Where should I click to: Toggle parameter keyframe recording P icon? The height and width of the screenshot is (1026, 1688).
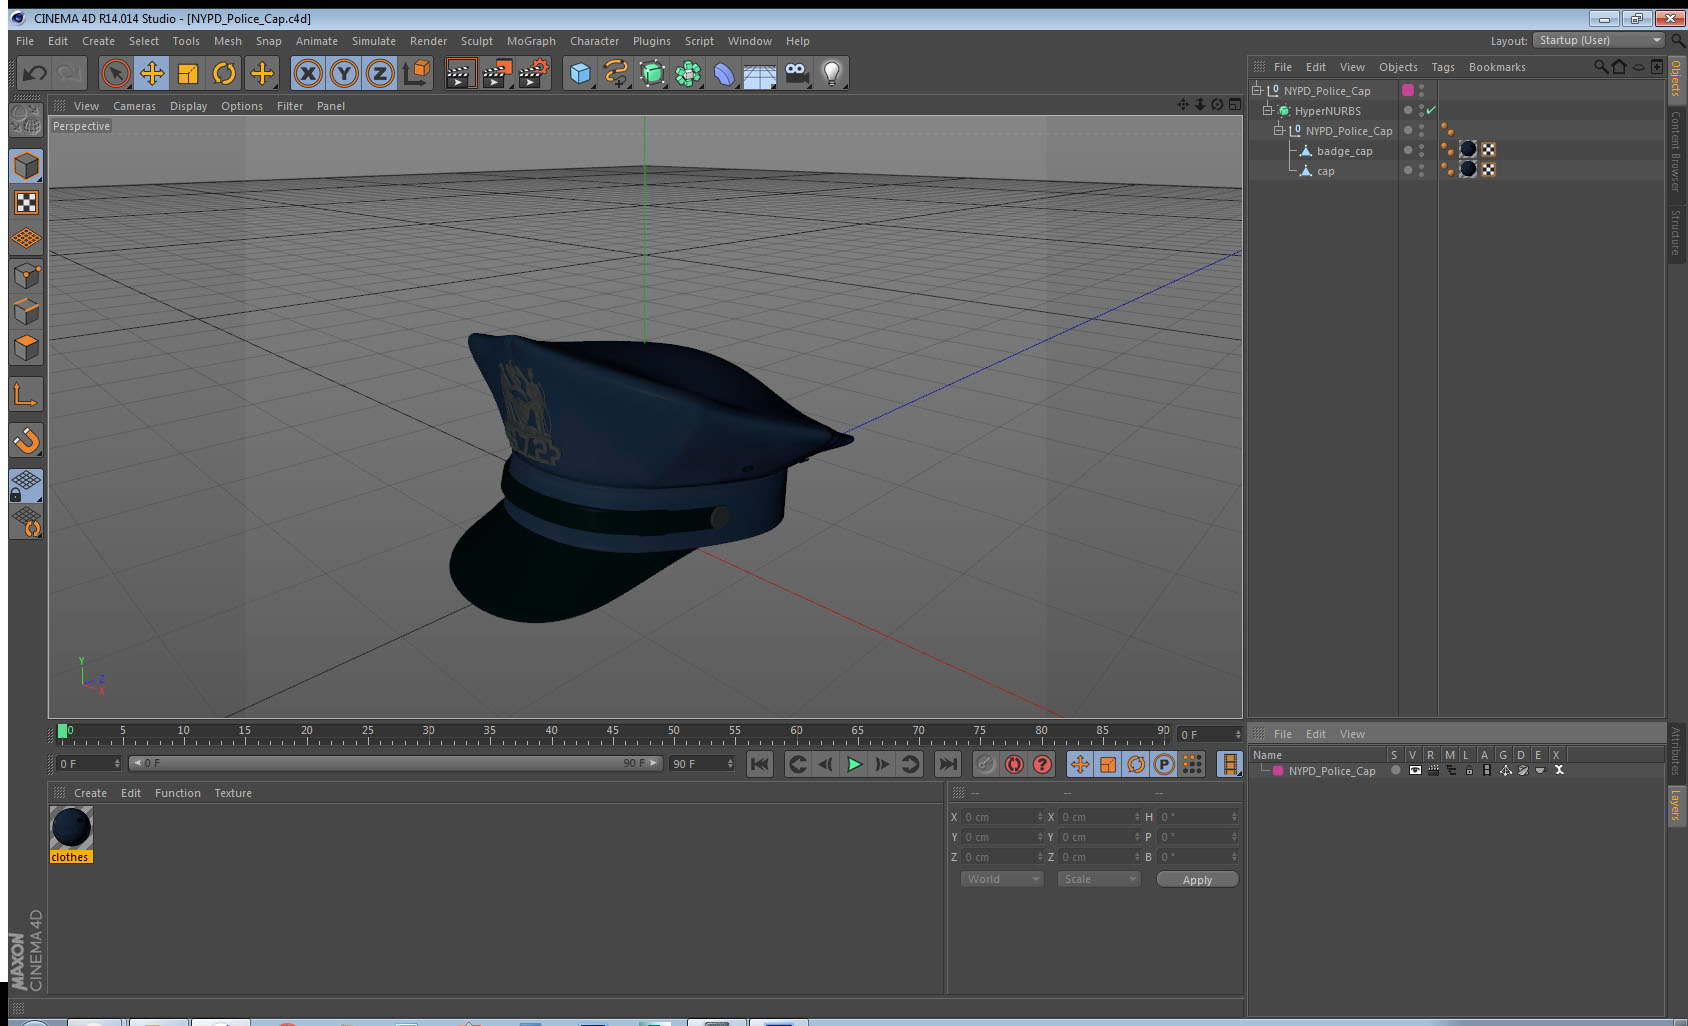[x=1164, y=764]
